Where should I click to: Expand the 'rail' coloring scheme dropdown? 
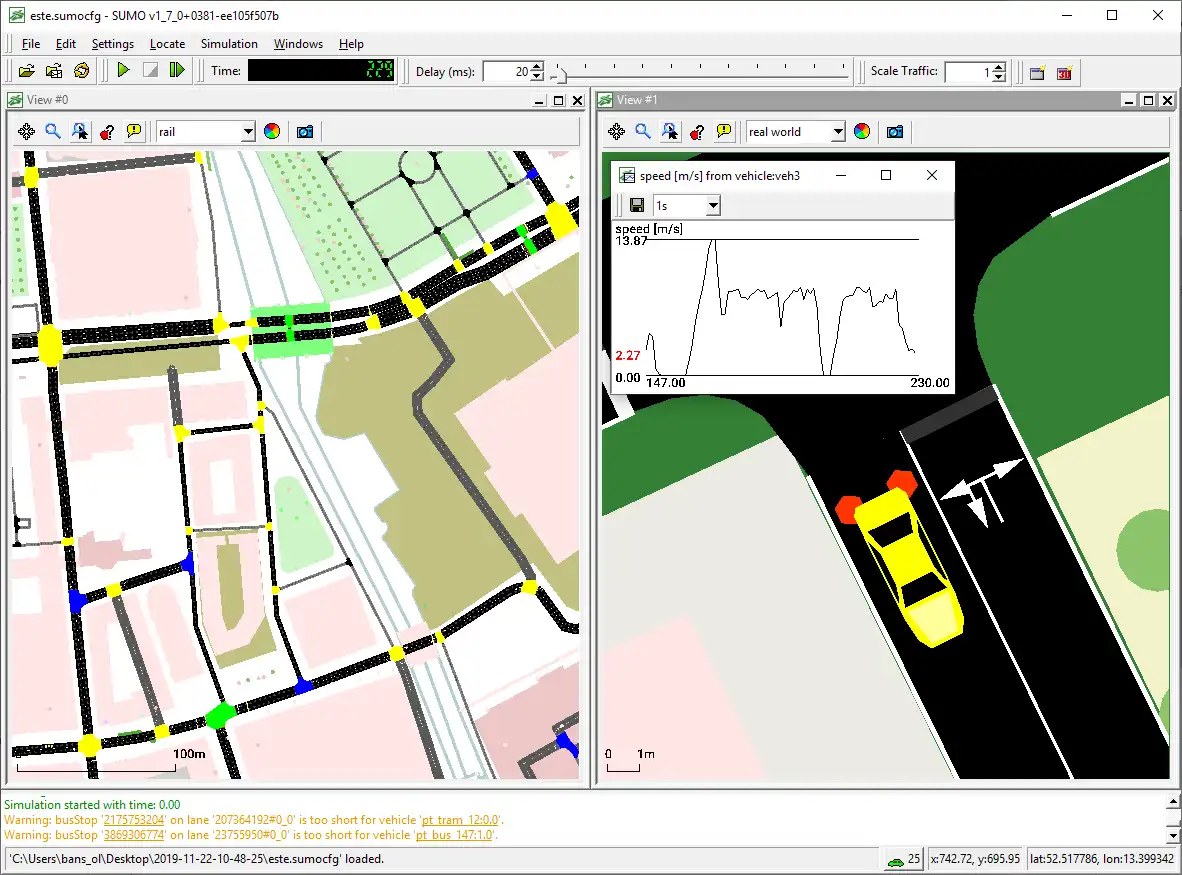[248, 132]
